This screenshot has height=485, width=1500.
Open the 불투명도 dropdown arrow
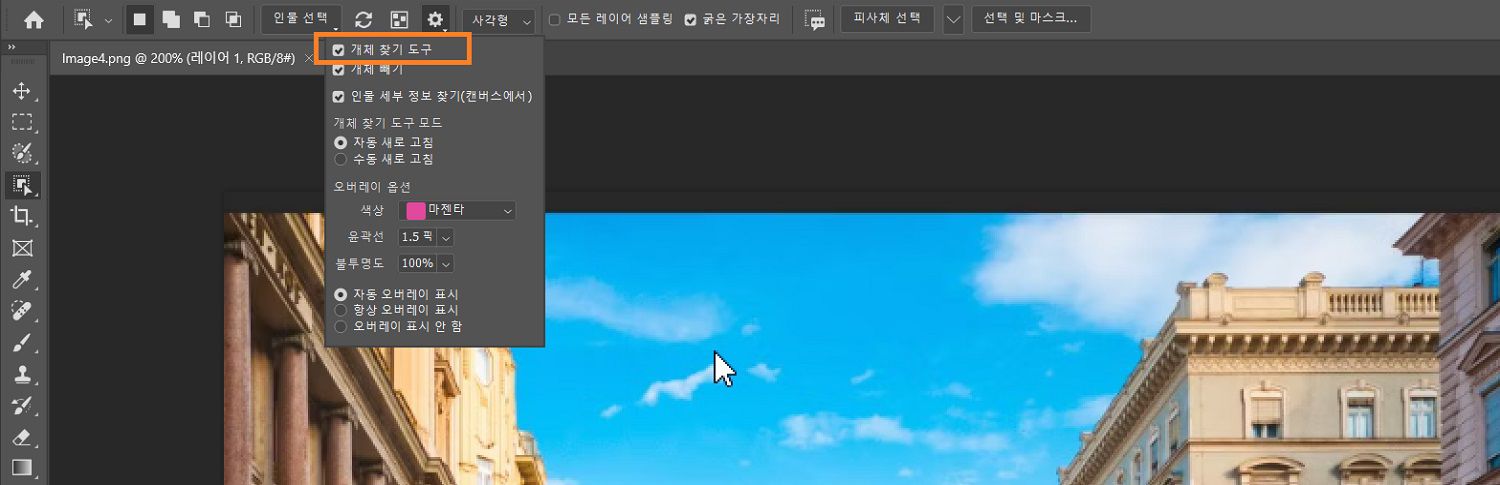(x=446, y=263)
